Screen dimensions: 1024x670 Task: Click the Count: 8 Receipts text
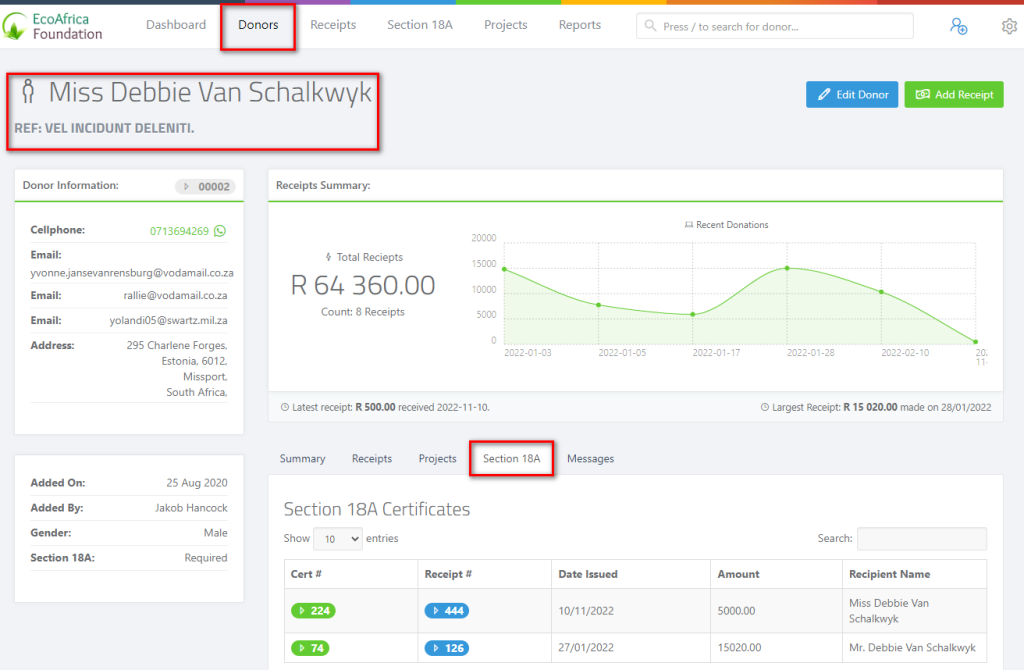point(362,312)
